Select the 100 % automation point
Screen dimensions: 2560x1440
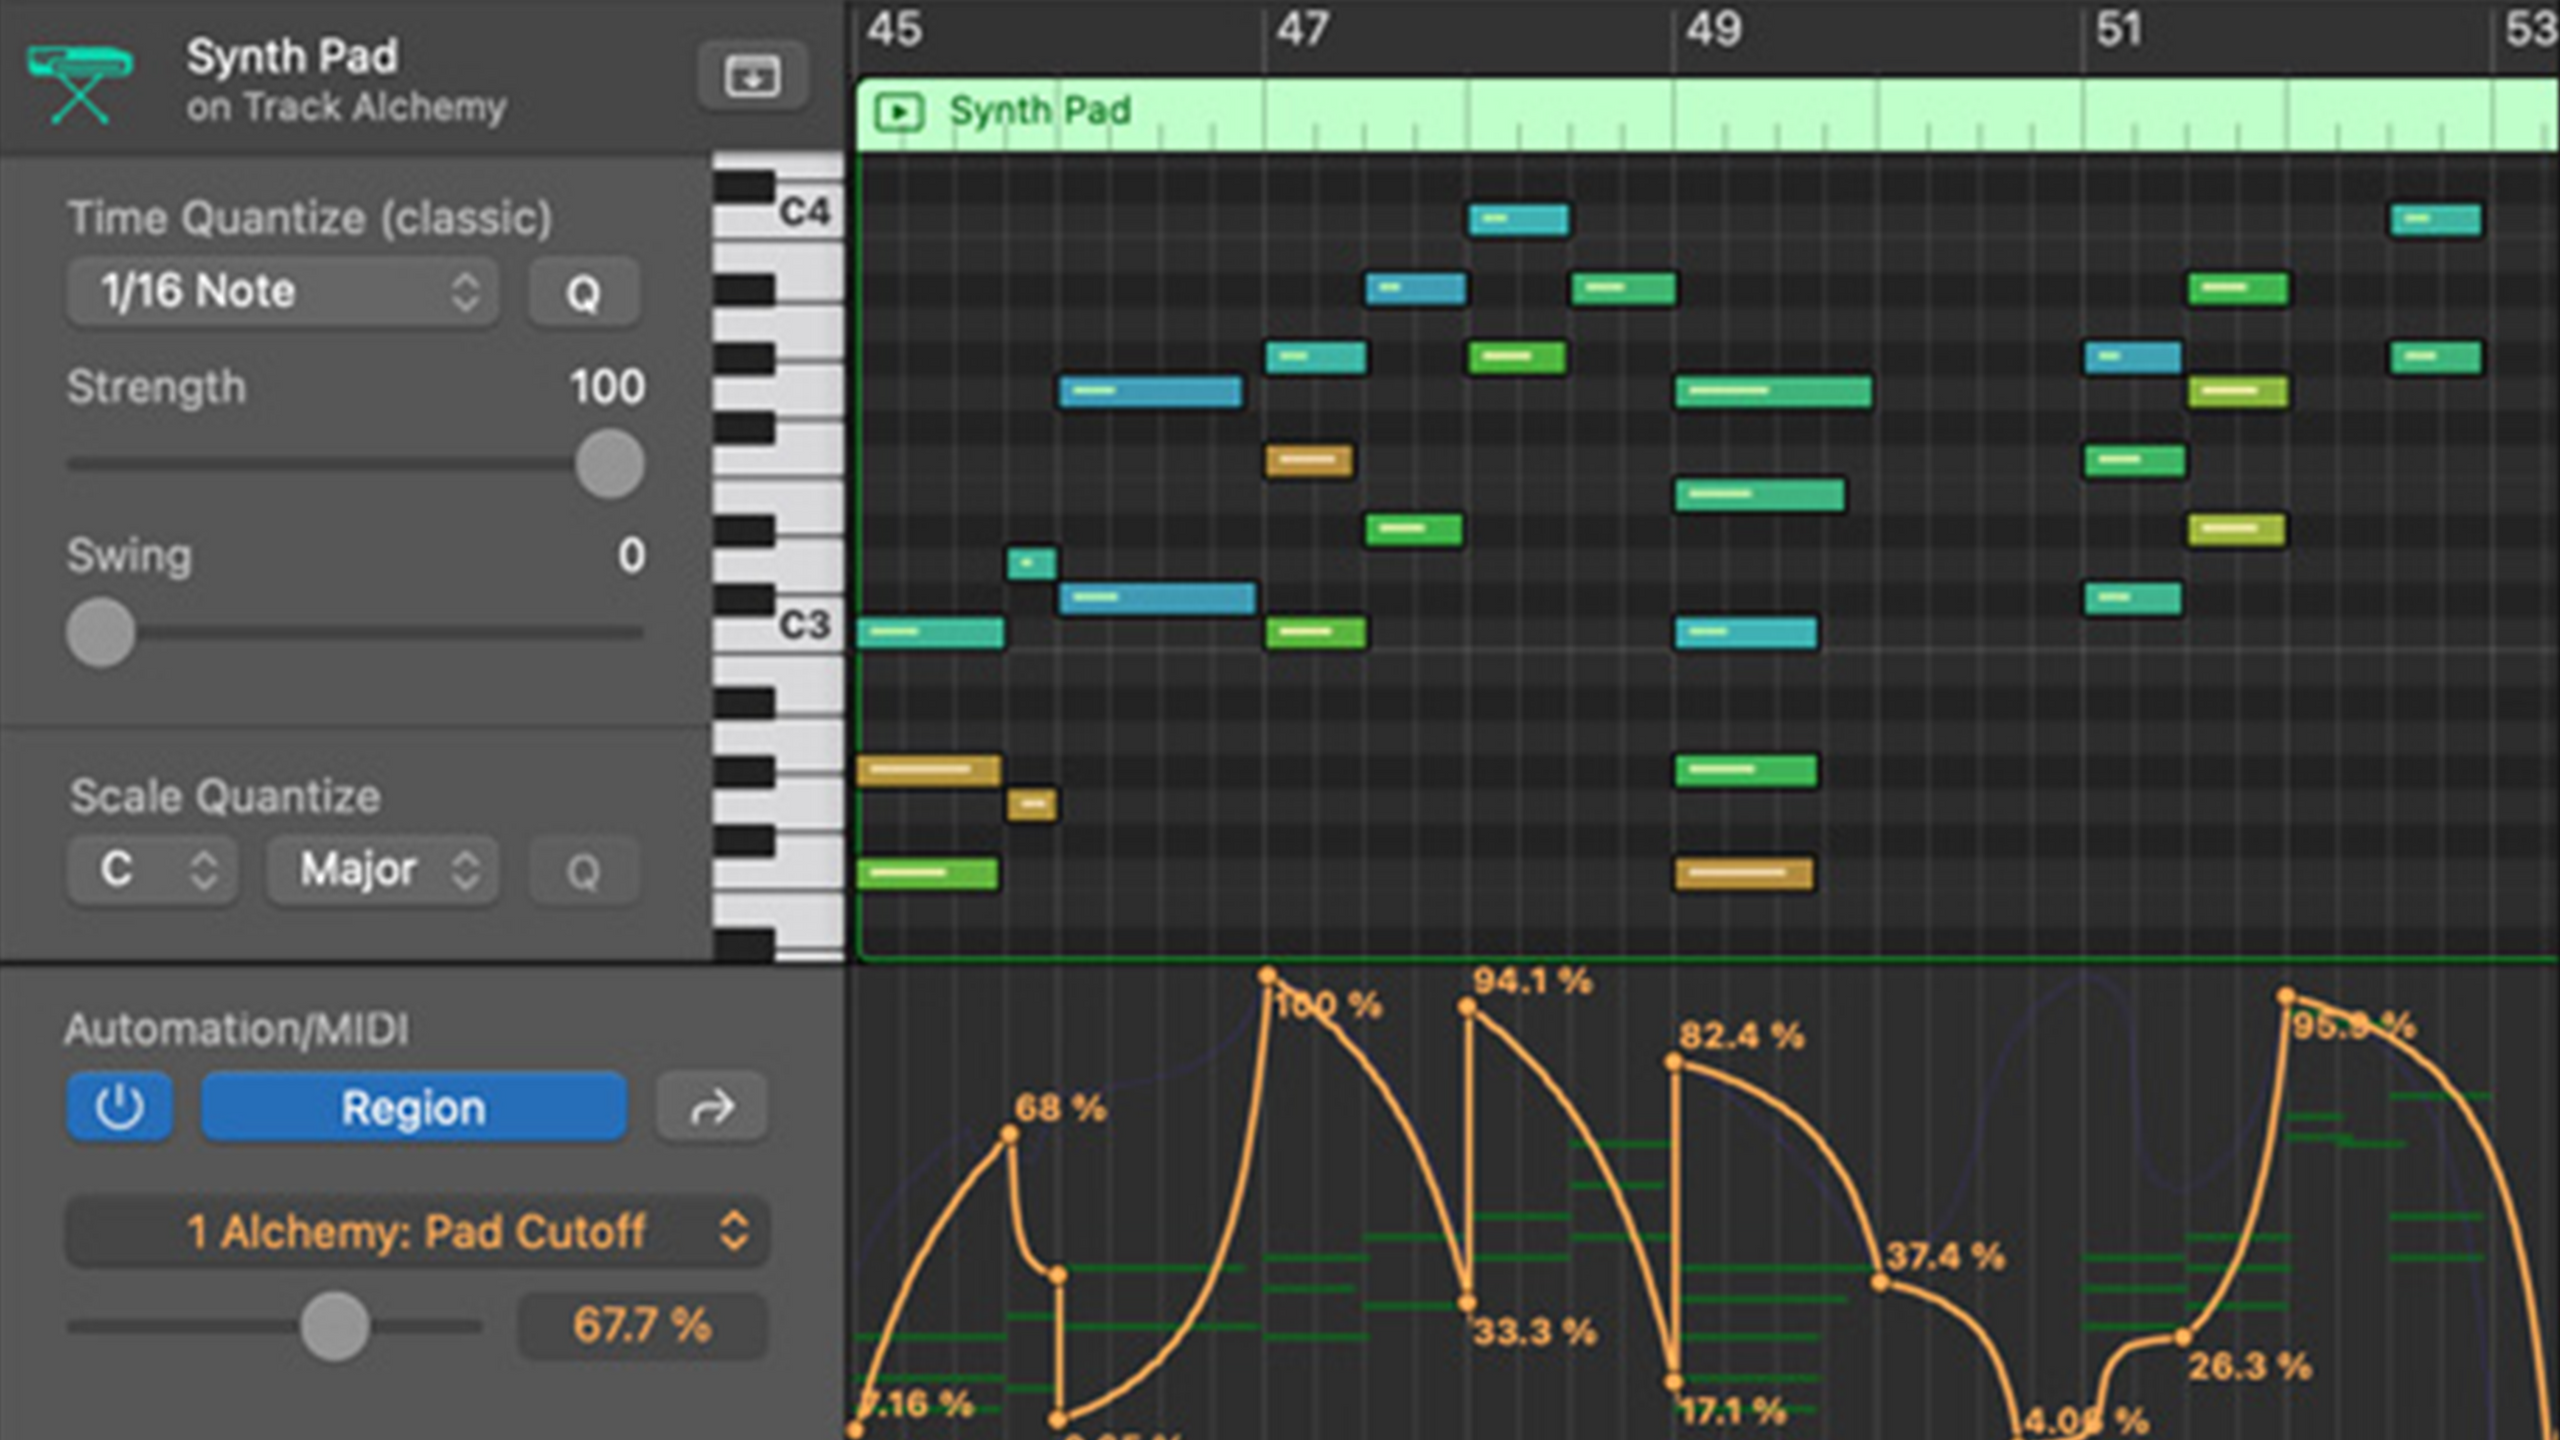[1267, 976]
